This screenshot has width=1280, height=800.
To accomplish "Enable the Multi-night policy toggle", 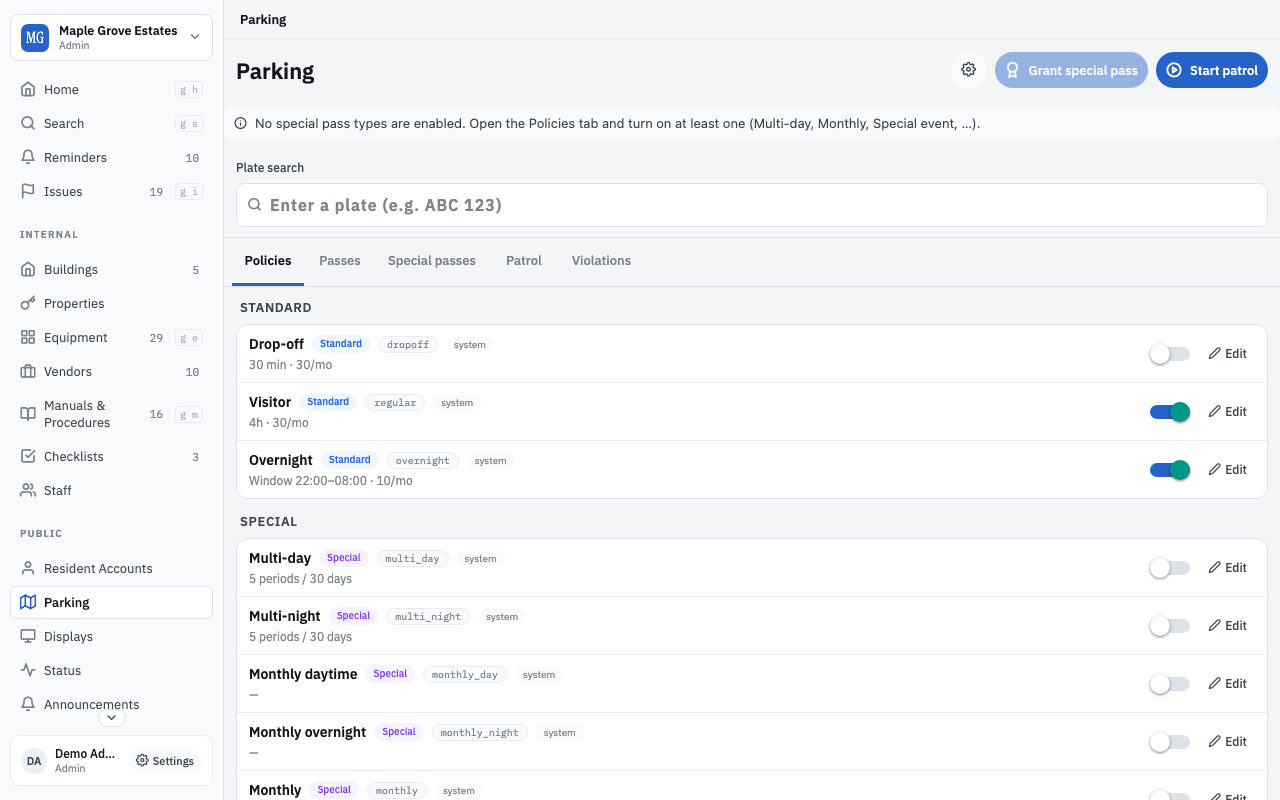I will (x=1170, y=626).
